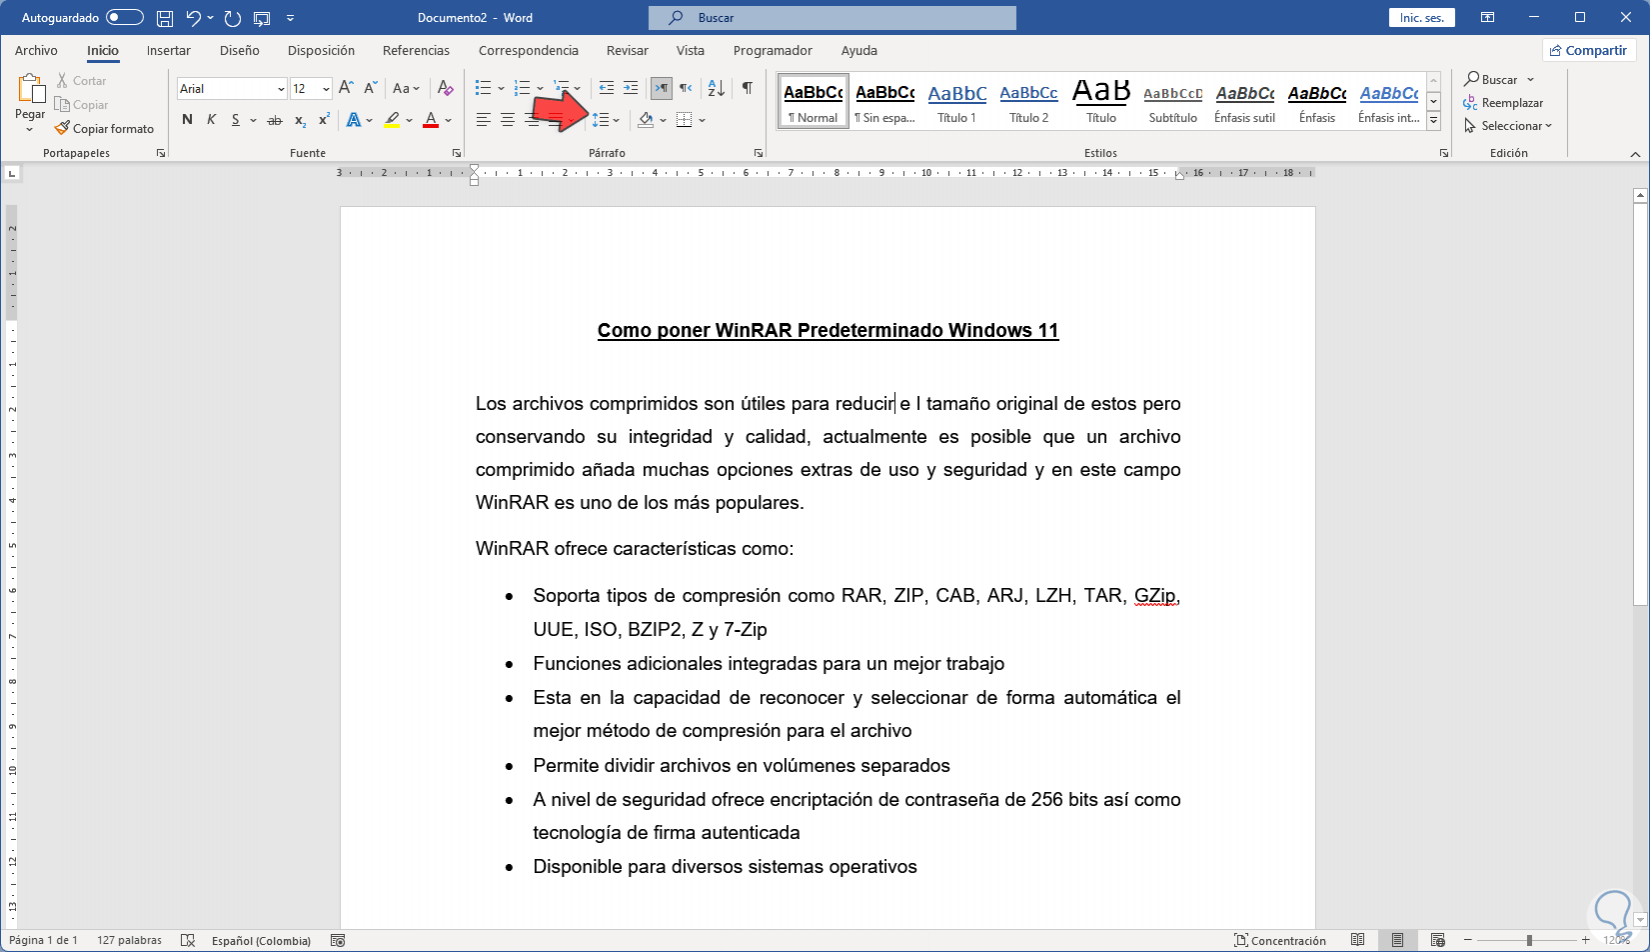The image size is (1650, 952).
Task: Open the font size 12 dropdown
Action: pyautogui.click(x=326, y=89)
